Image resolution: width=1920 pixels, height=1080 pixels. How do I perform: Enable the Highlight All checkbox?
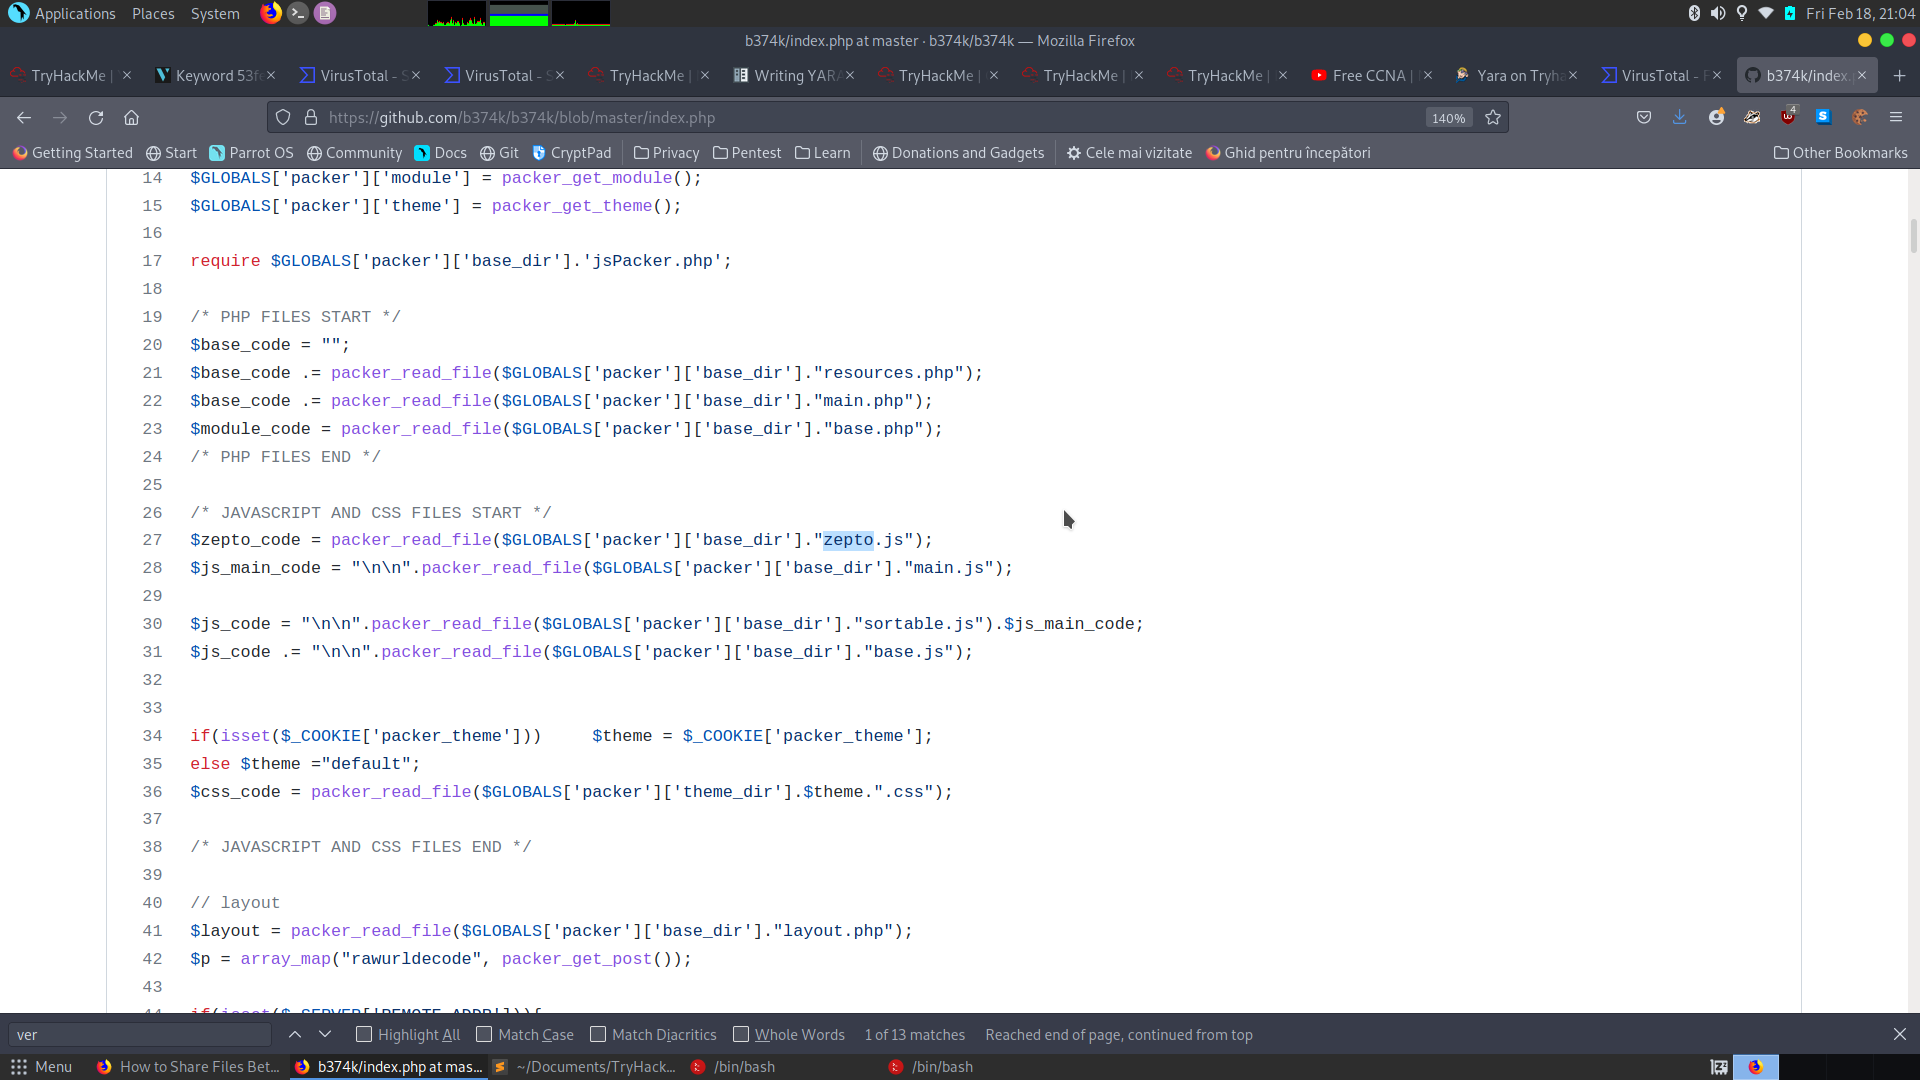(x=364, y=1035)
